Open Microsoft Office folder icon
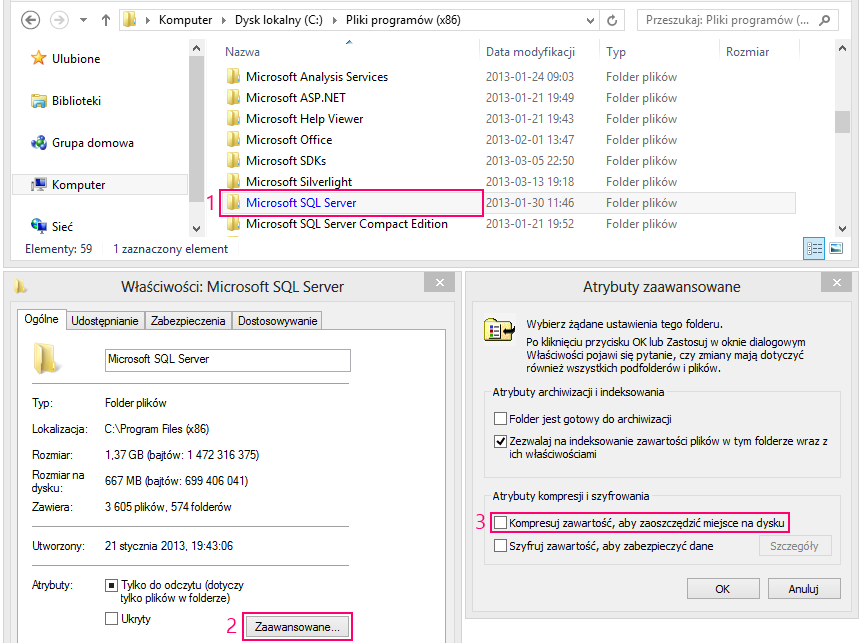The height and width of the screenshot is (643, 861). click(234, 140)
